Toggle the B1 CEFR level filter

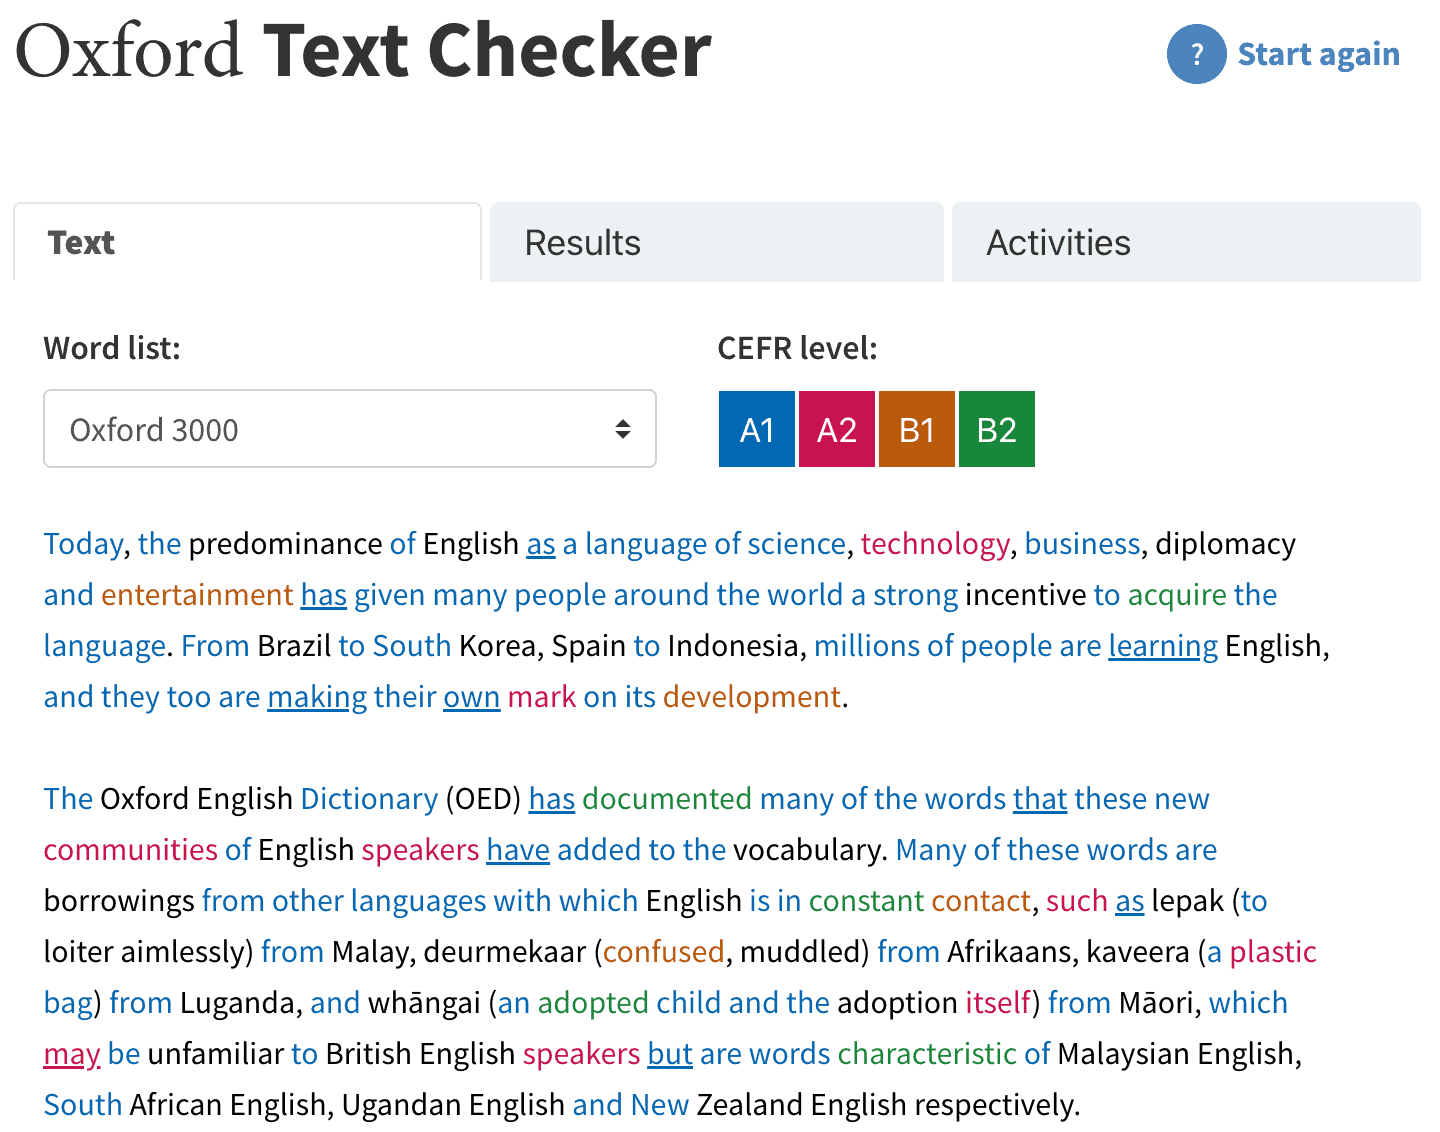[917, 429]
